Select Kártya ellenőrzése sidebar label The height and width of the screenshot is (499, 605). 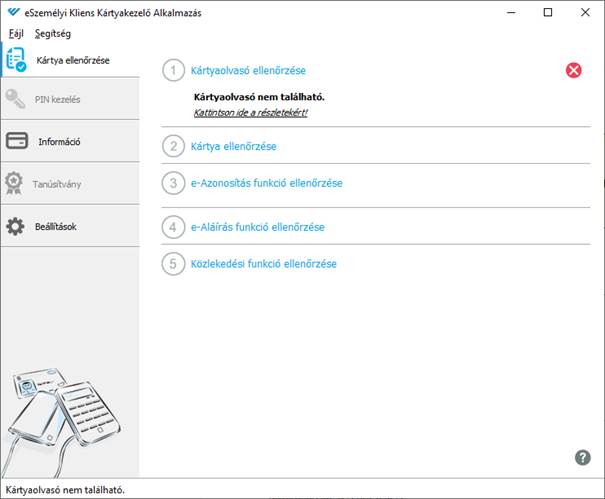point(73,60)
